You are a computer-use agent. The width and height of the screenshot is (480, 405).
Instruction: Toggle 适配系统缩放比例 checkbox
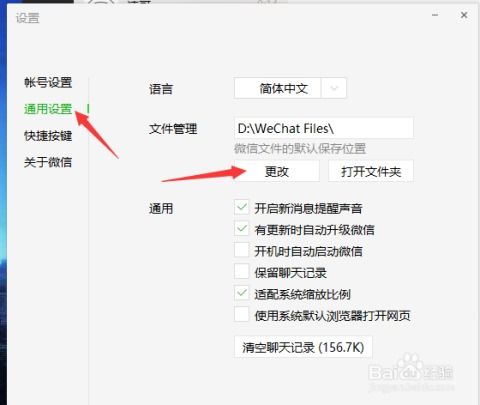tap(242, 293)
